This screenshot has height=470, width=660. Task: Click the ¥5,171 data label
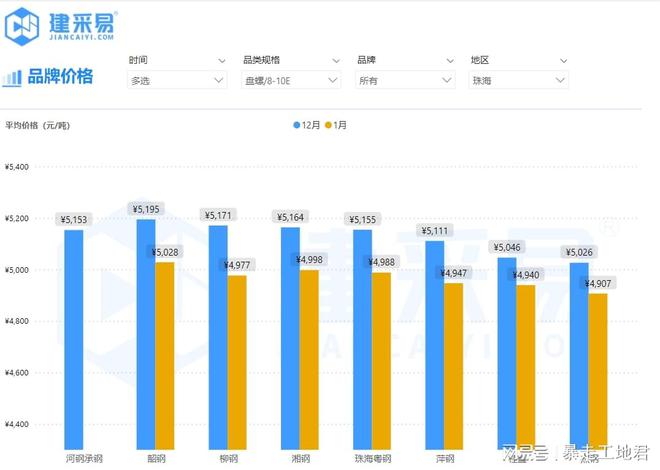point(218,215)
